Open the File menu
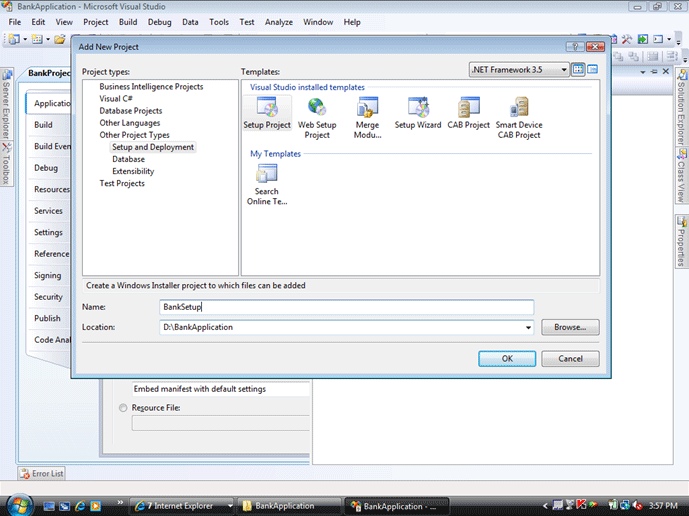 click(15, 22)
